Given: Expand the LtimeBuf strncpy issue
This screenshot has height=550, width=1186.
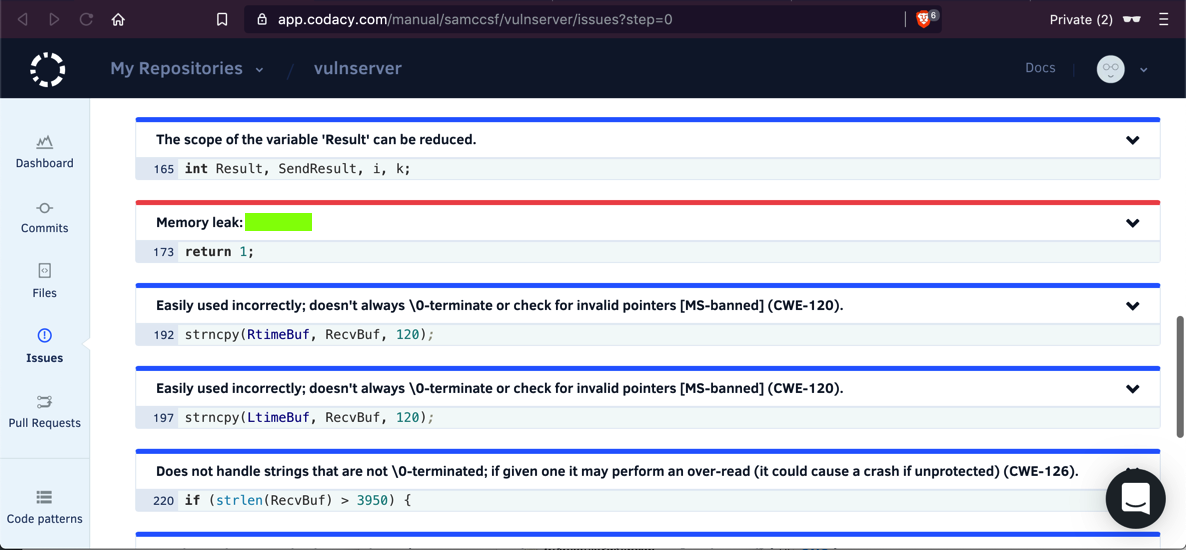Looking at the screenshot, I should coord(1132,388).
